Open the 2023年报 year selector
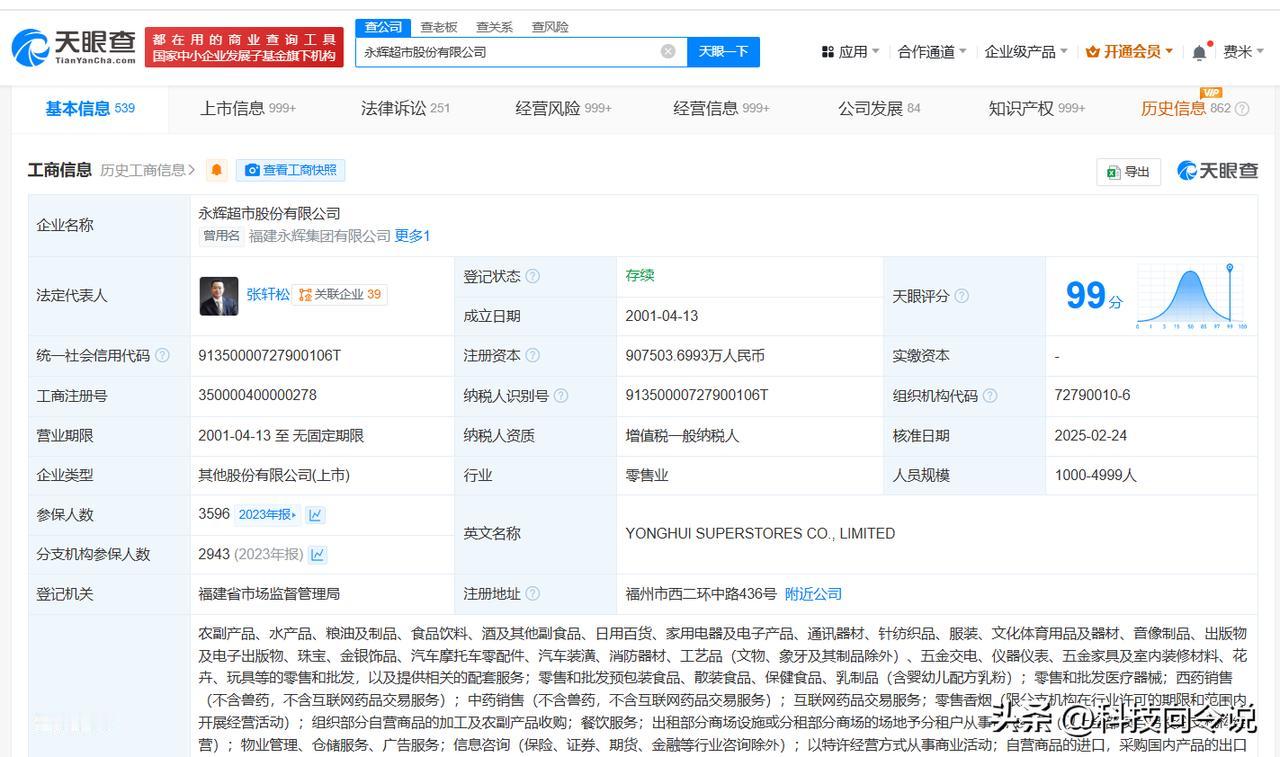This screenshot has width=1280, height=757. 267,514
